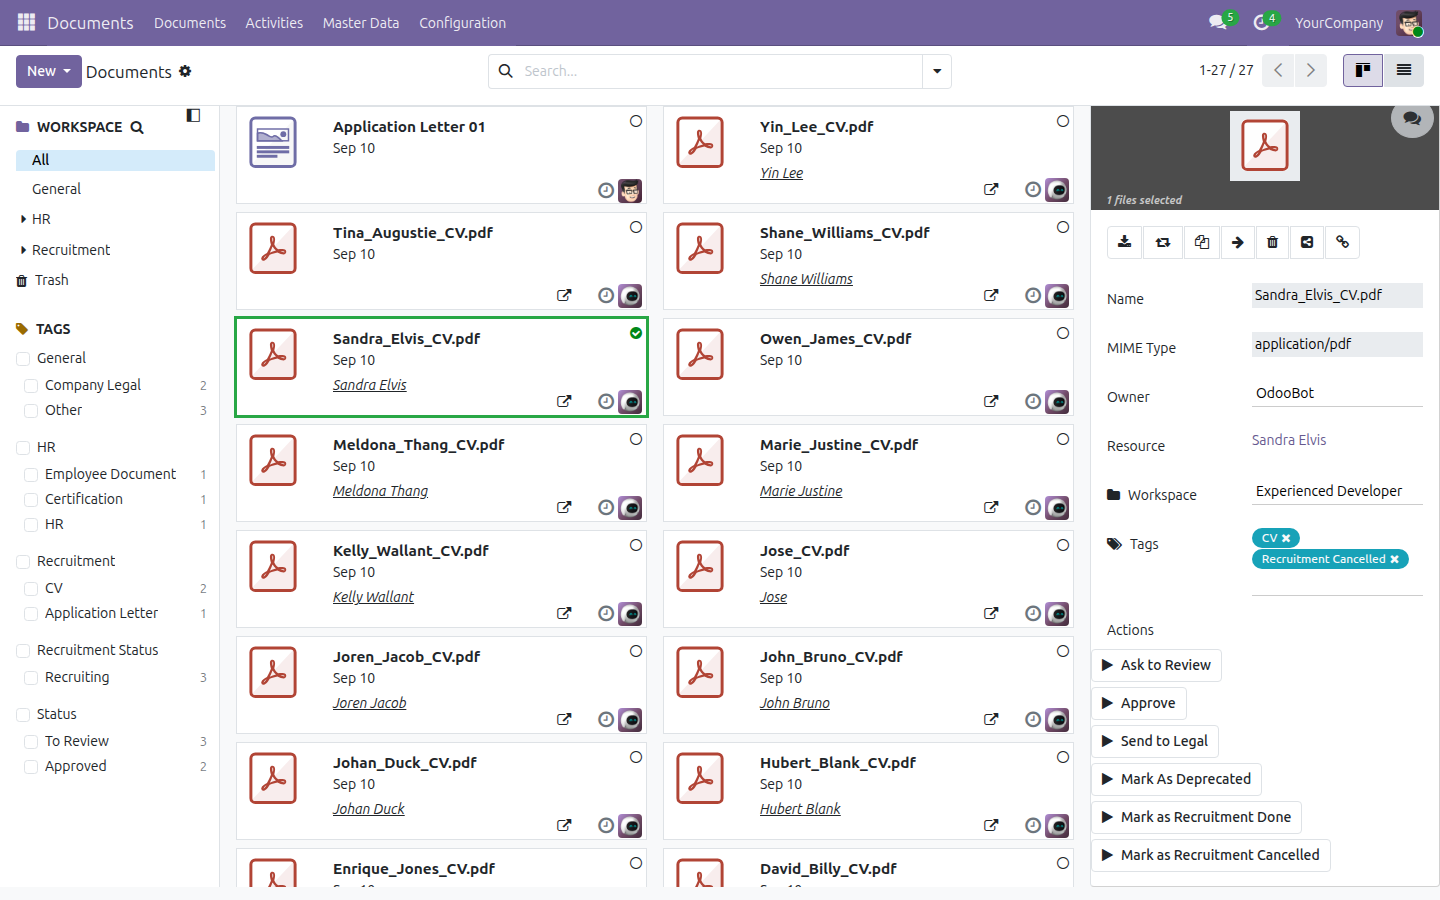Image resolution: width=1440 pixels, height=900 pixels.
Task: Open the Configuration menu
Action: tap(462, 23)
